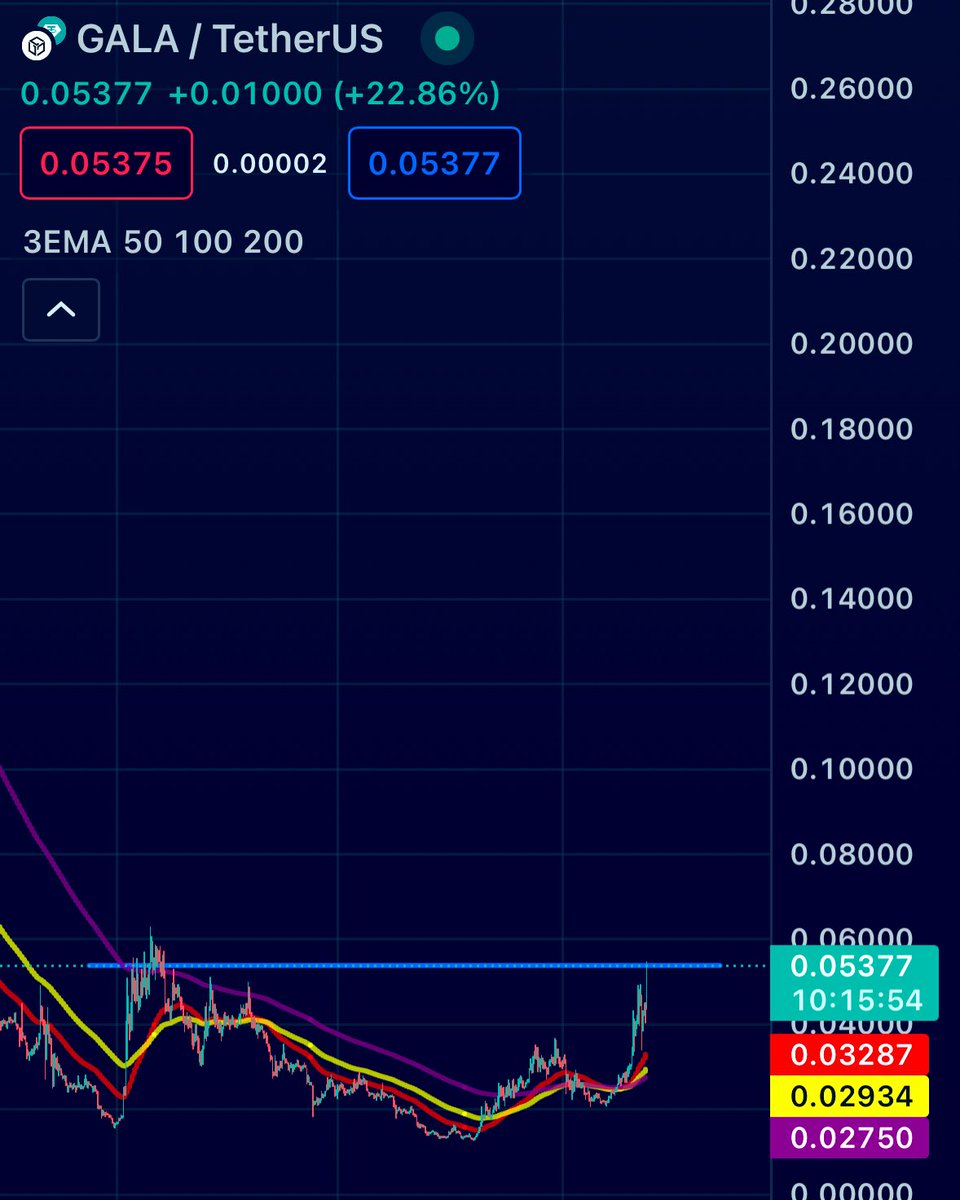Click the 0.14000 price axis label
Image resolution: width=960 pixels, height=1200 pixels.
click(x=851, y=599)
